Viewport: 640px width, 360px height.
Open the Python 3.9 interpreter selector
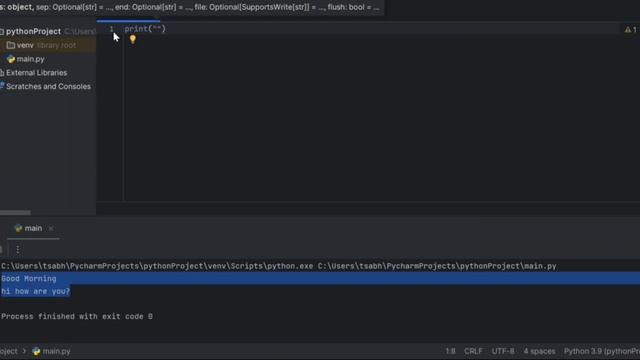[602, 351]
